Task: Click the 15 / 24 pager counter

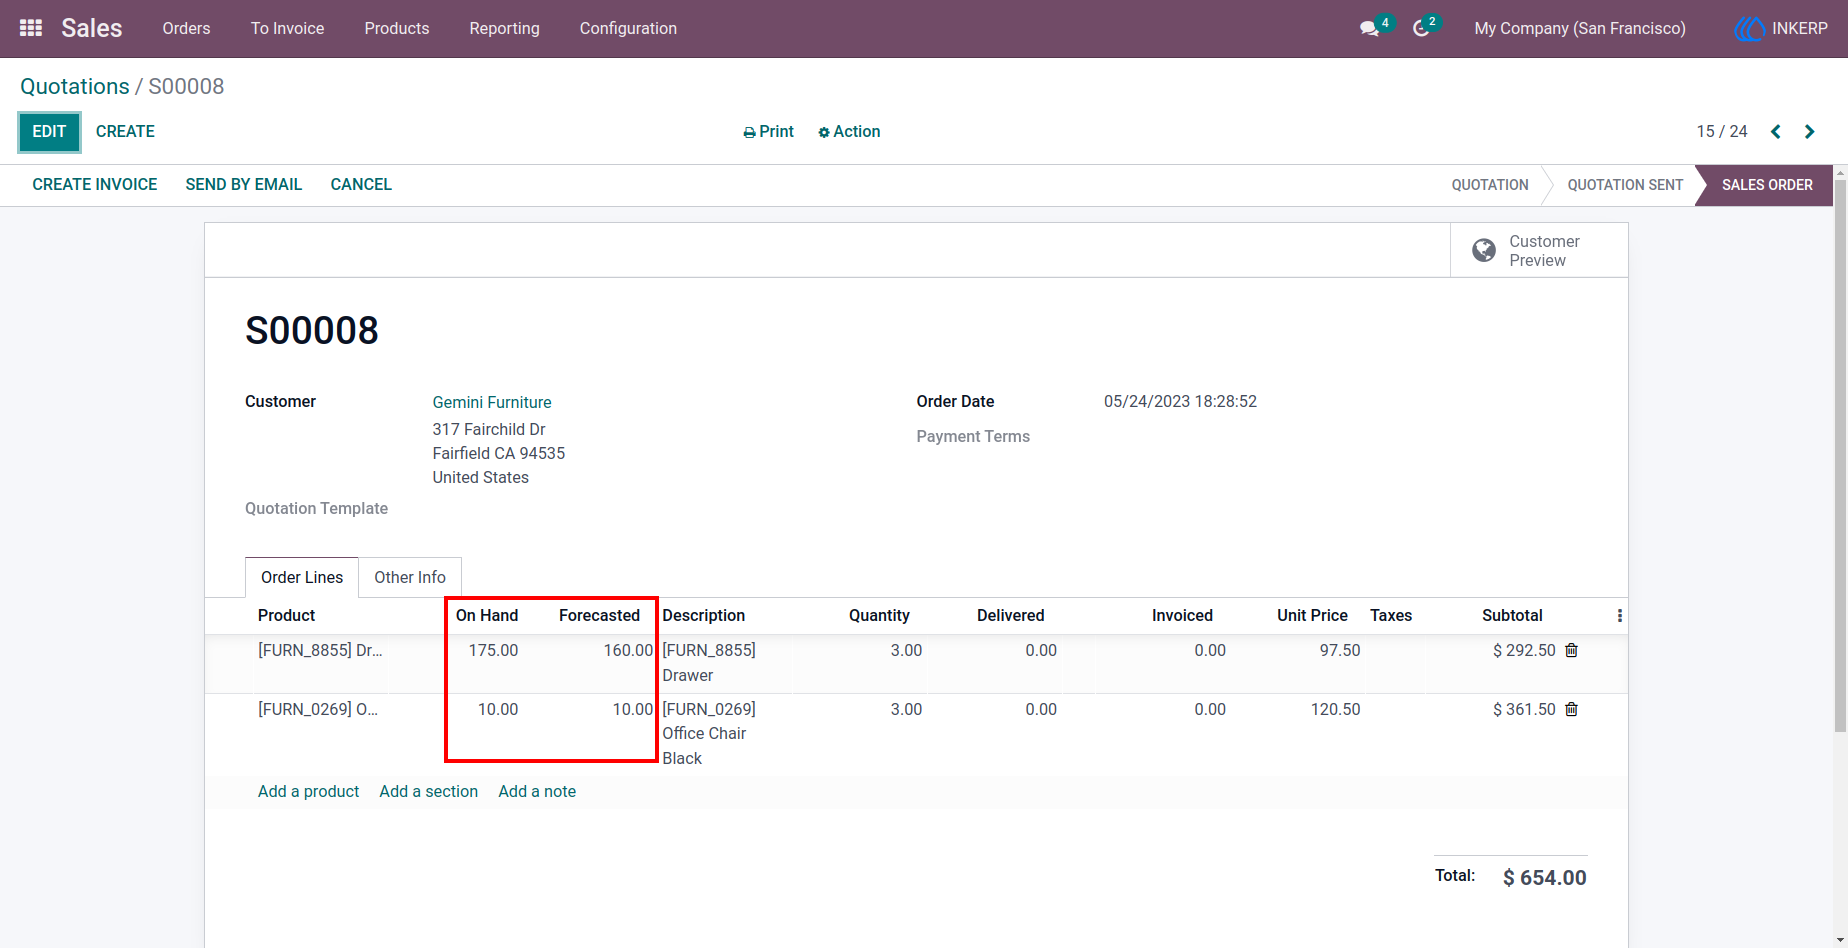Action: click(x=1722, y=132)
